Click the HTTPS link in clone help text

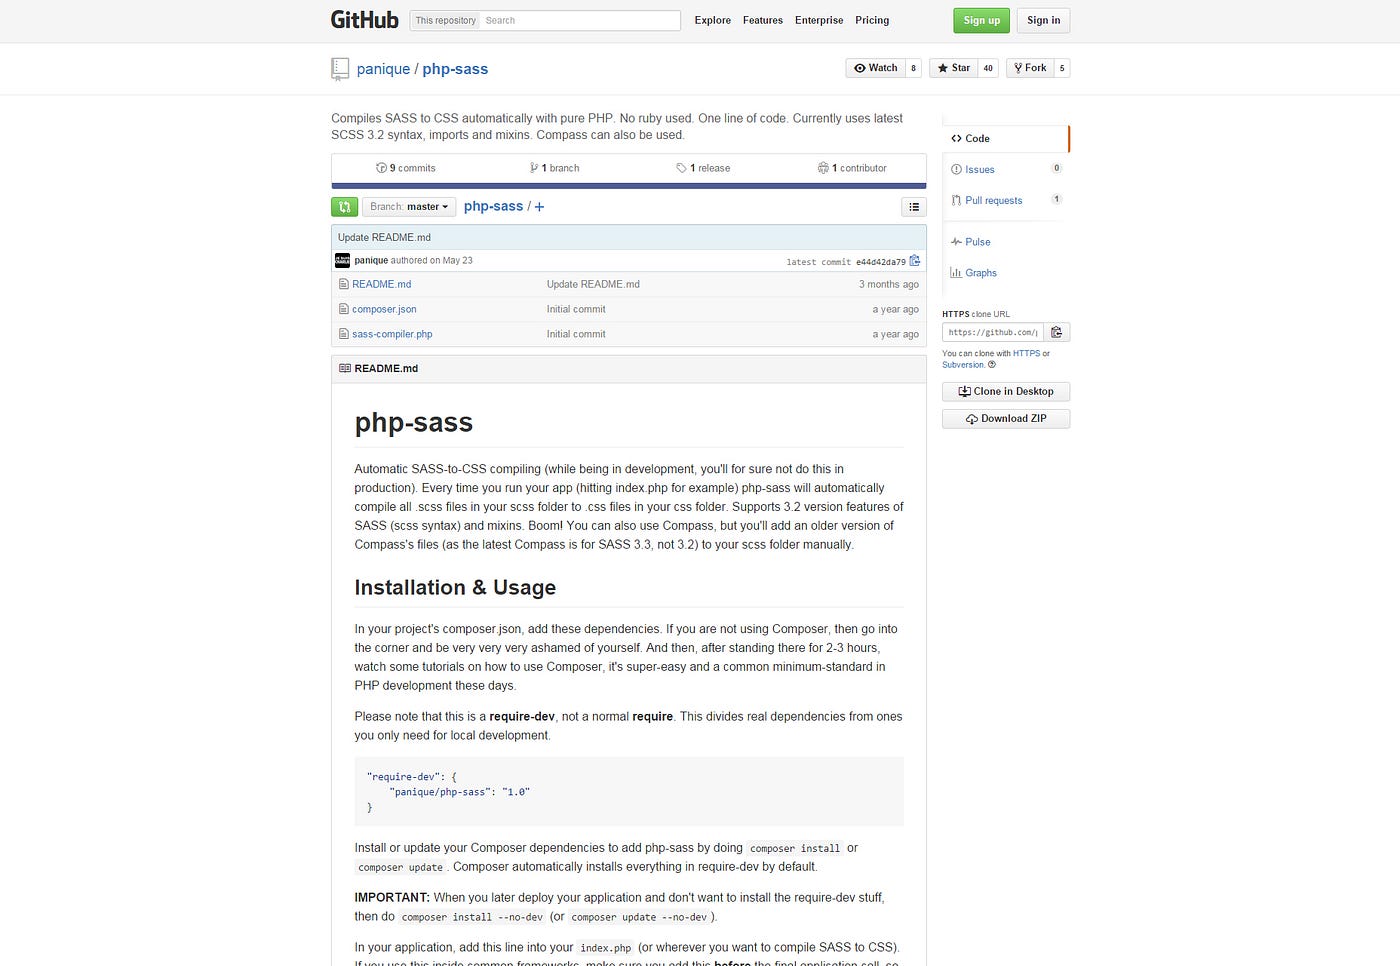click(x=1026, y=354)
